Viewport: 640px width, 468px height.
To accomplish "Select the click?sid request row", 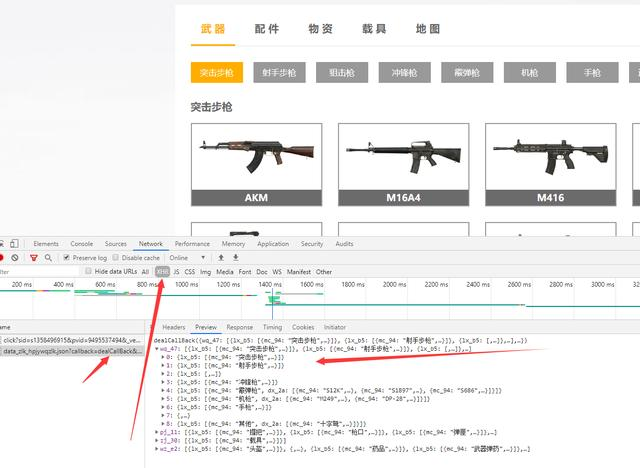I will click(72, 340).
